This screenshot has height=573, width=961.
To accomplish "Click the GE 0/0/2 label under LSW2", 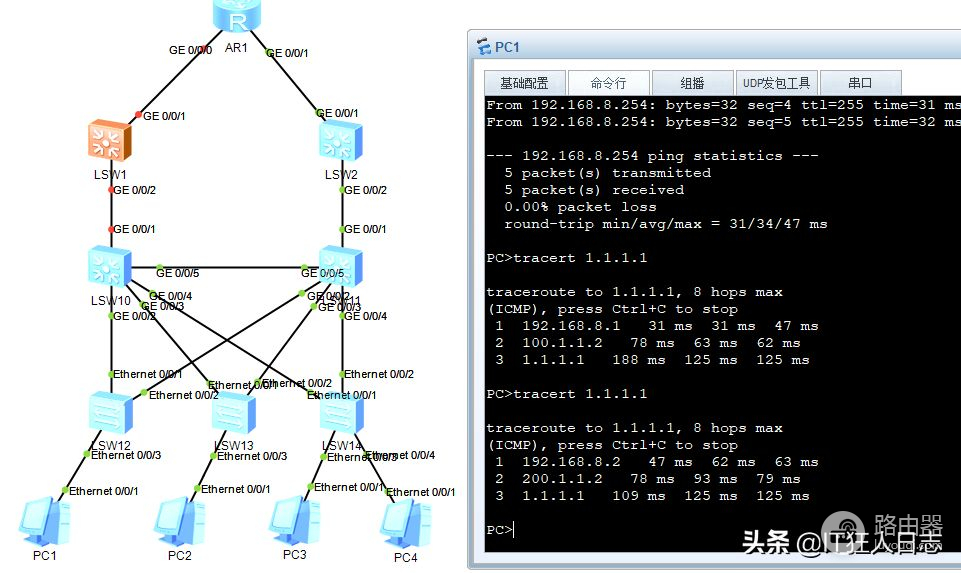I will click(366, 190).
